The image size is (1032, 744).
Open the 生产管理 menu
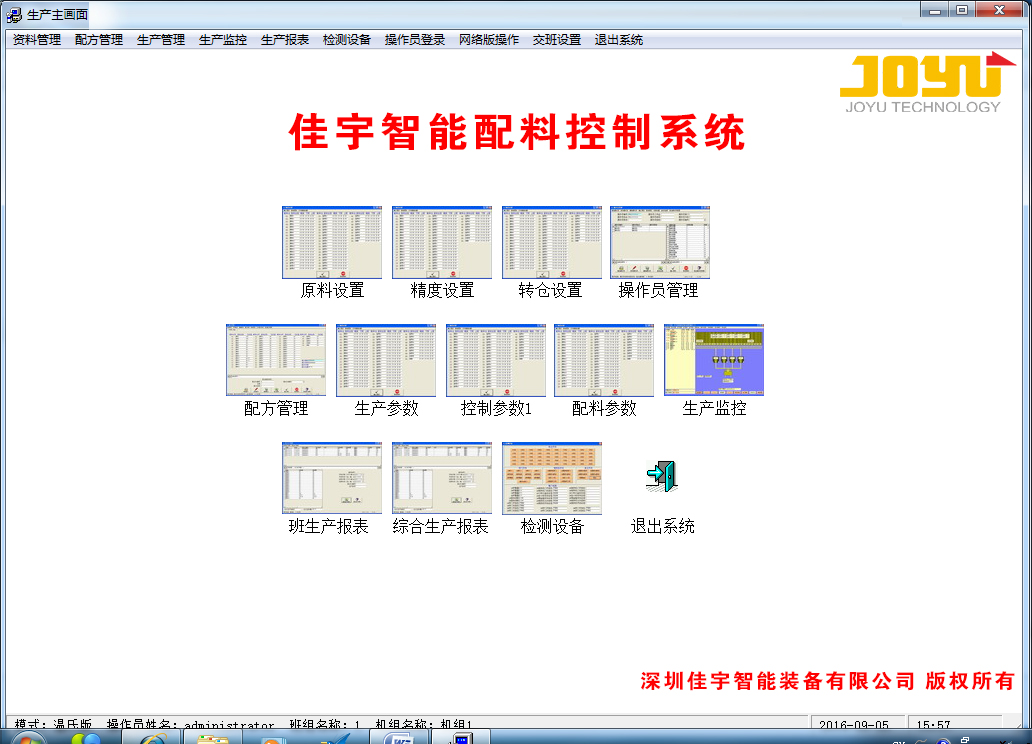[x=161, y=40]
